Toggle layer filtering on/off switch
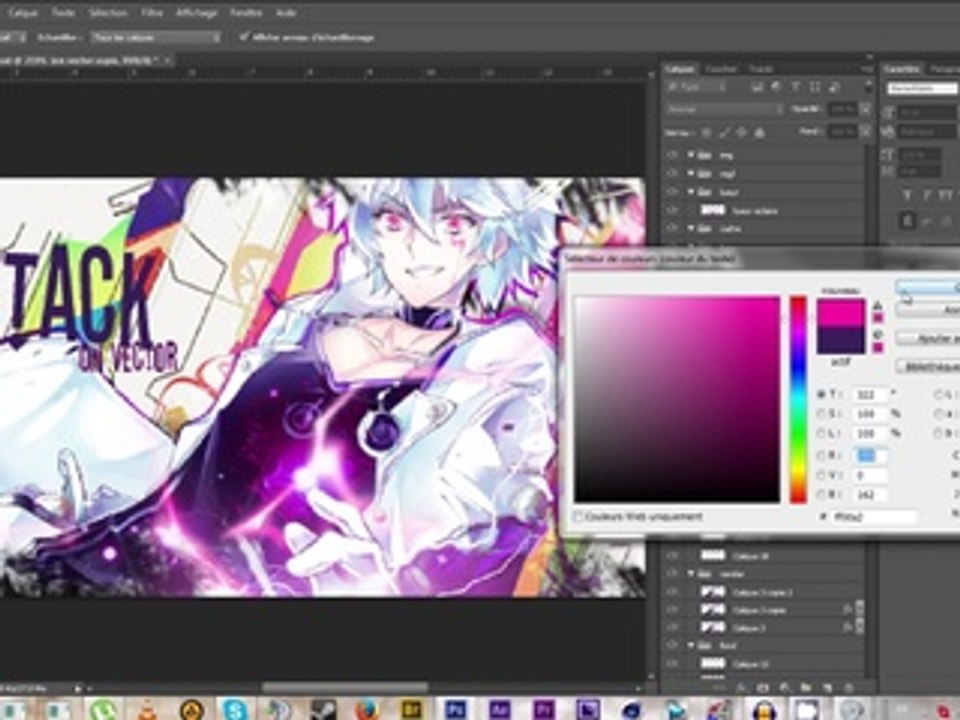Screen dimensions: 960x720 (868, 87)
